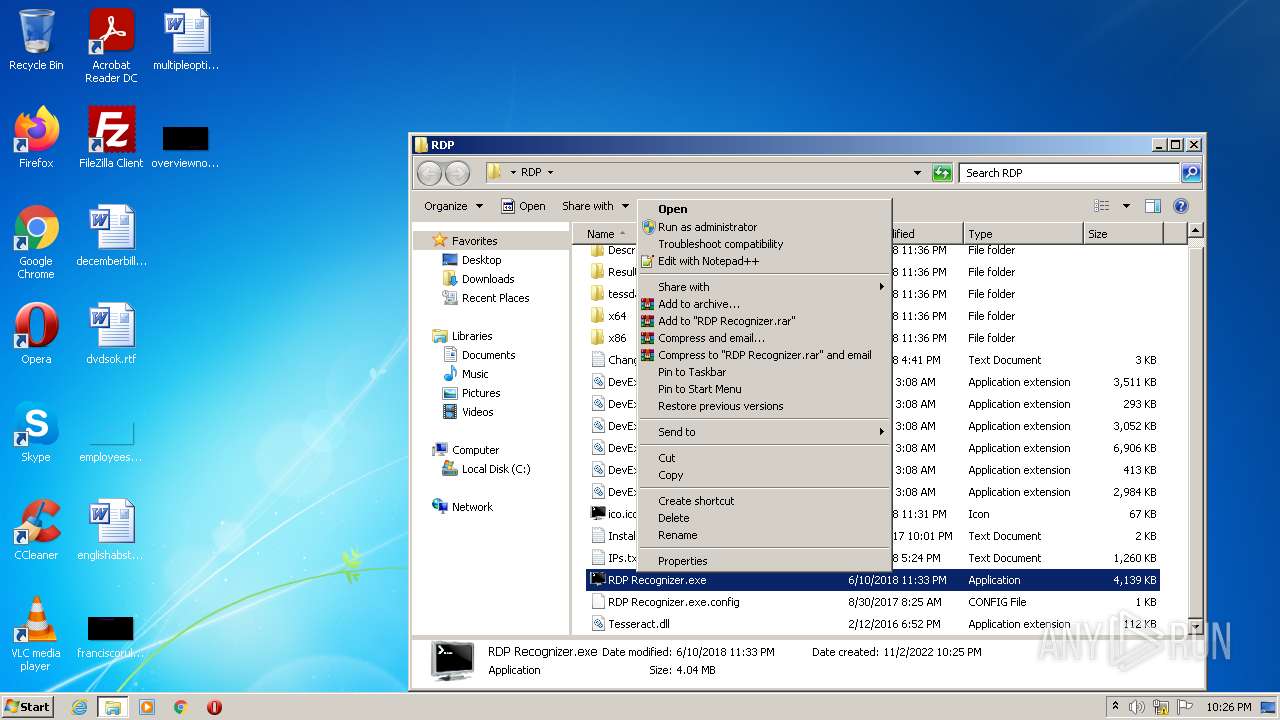Select Pin to Start Menu
This screenshot has width=1280, height=720.
764,389
